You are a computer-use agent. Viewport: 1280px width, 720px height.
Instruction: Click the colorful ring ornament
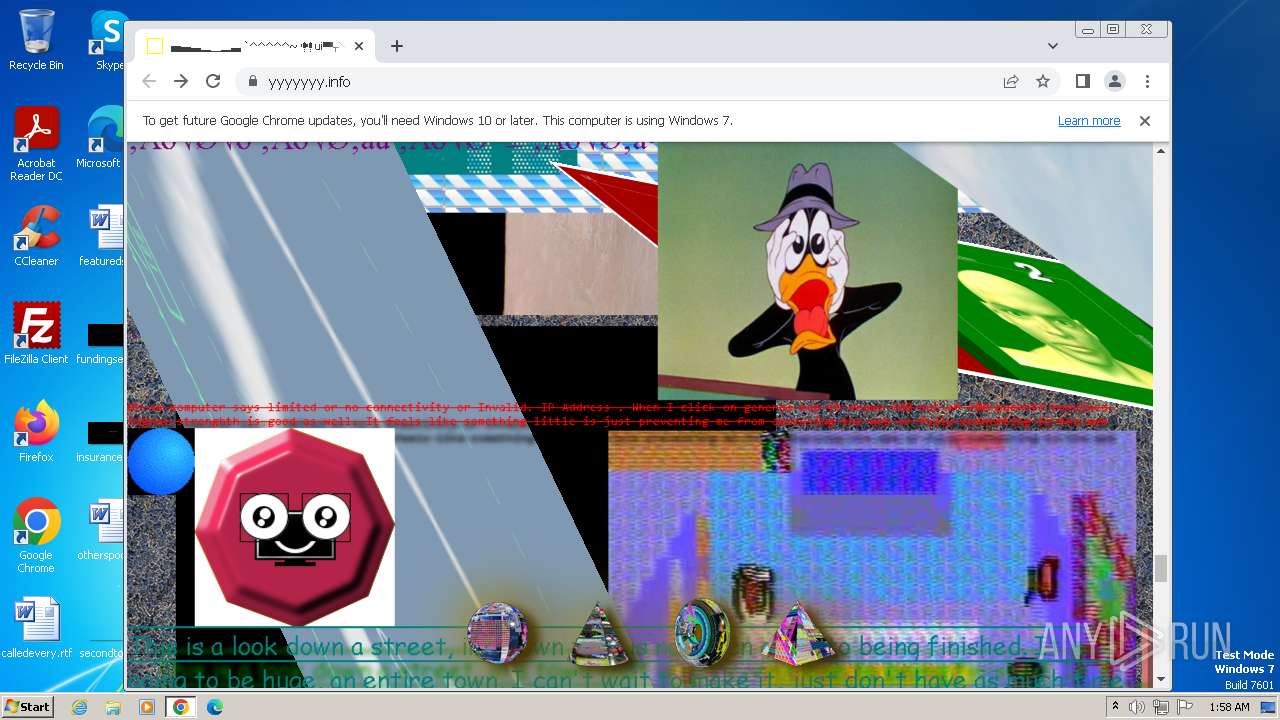point(701,632)
